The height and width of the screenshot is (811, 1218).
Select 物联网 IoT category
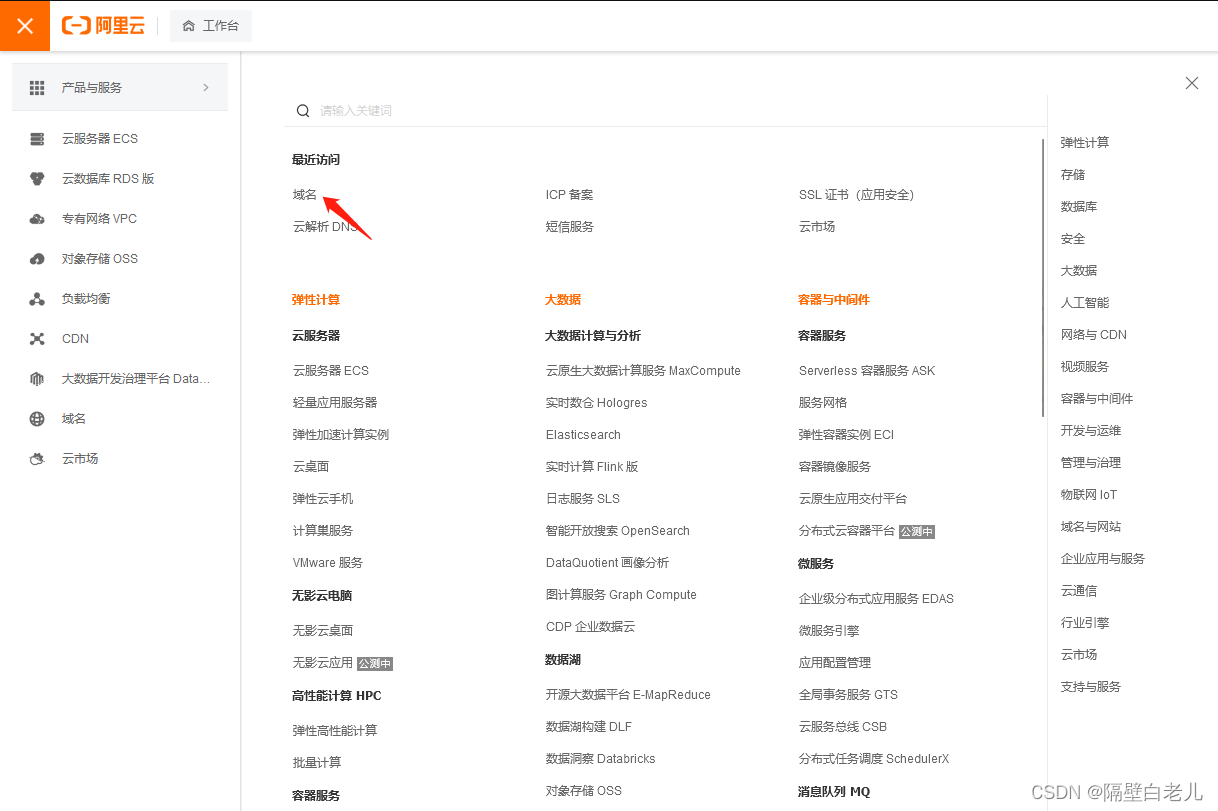(1088, 495)
